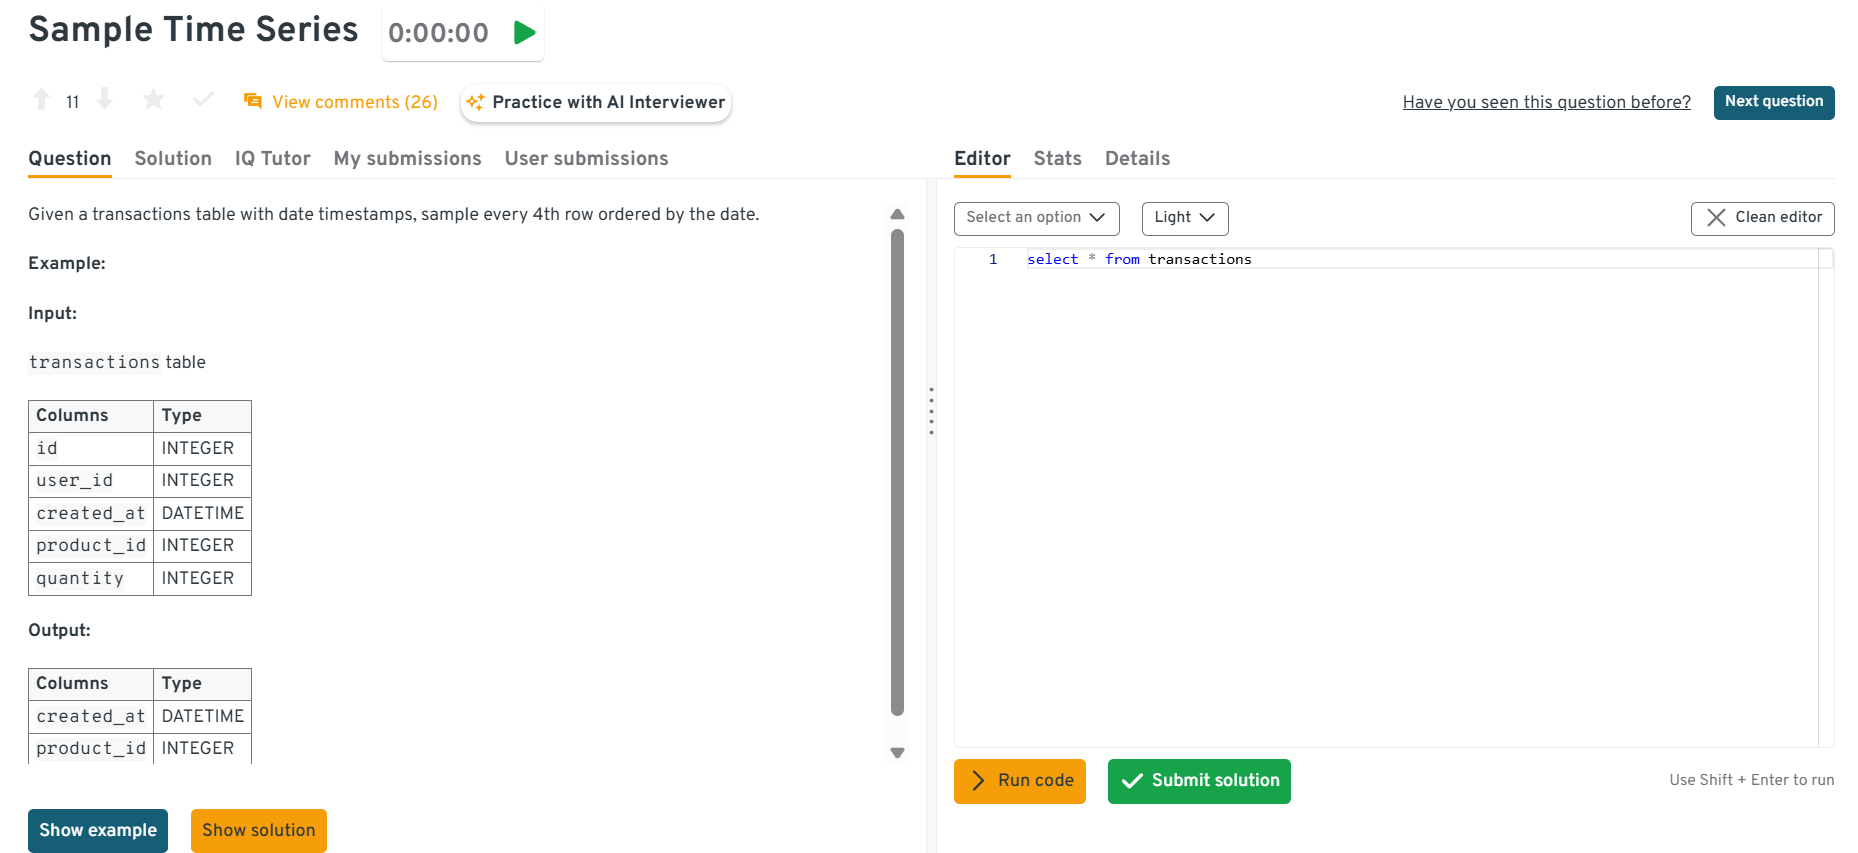
Task: Open the User submissions tab
Action: [586, 158]
